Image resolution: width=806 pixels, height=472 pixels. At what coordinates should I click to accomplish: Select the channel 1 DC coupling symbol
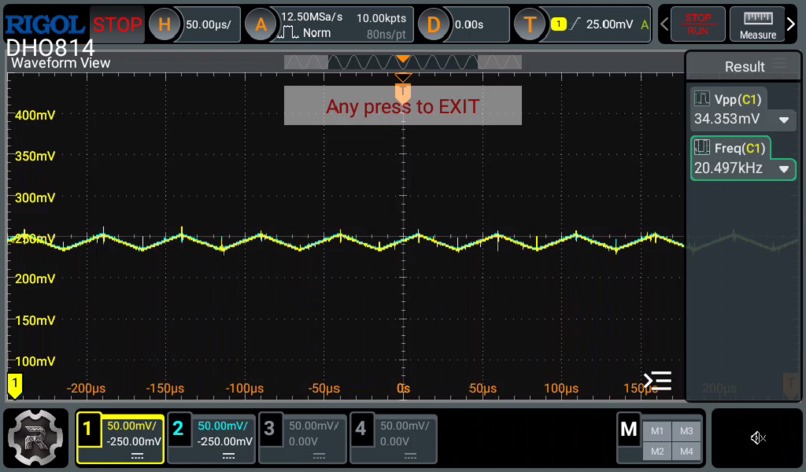pyautogui.click(x=137, y=456)
